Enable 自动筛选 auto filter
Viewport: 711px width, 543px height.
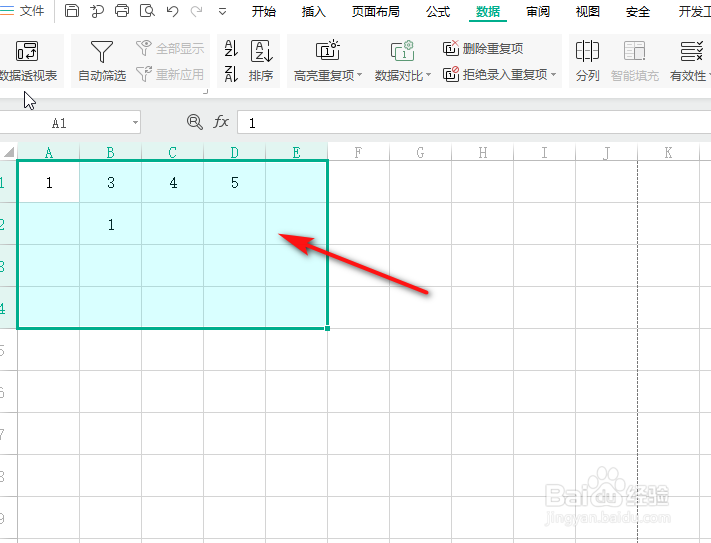click(x=102, y=61)
